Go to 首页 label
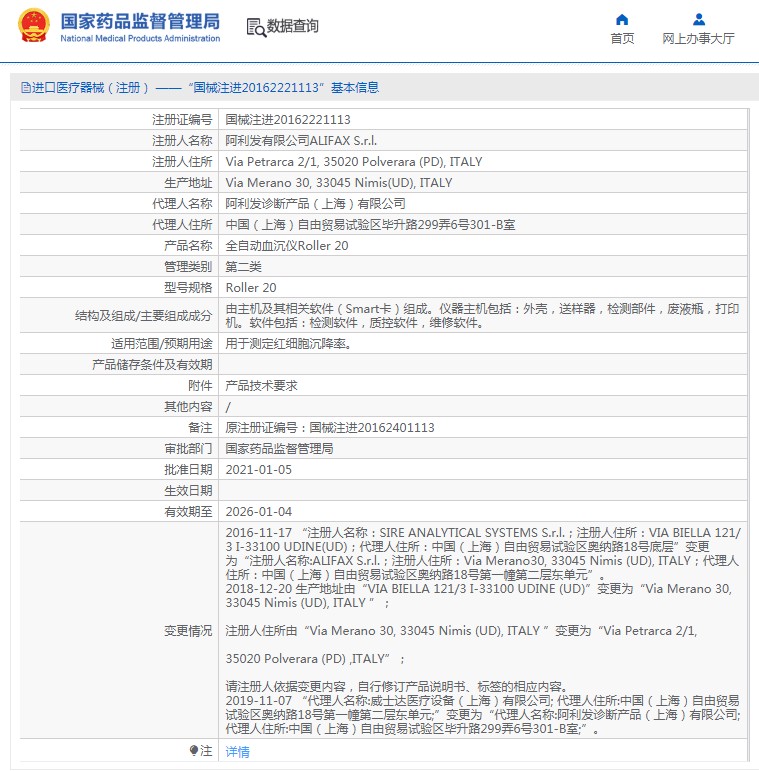The width and height of the screenshot is (759, 771). [x=622, y=38]
